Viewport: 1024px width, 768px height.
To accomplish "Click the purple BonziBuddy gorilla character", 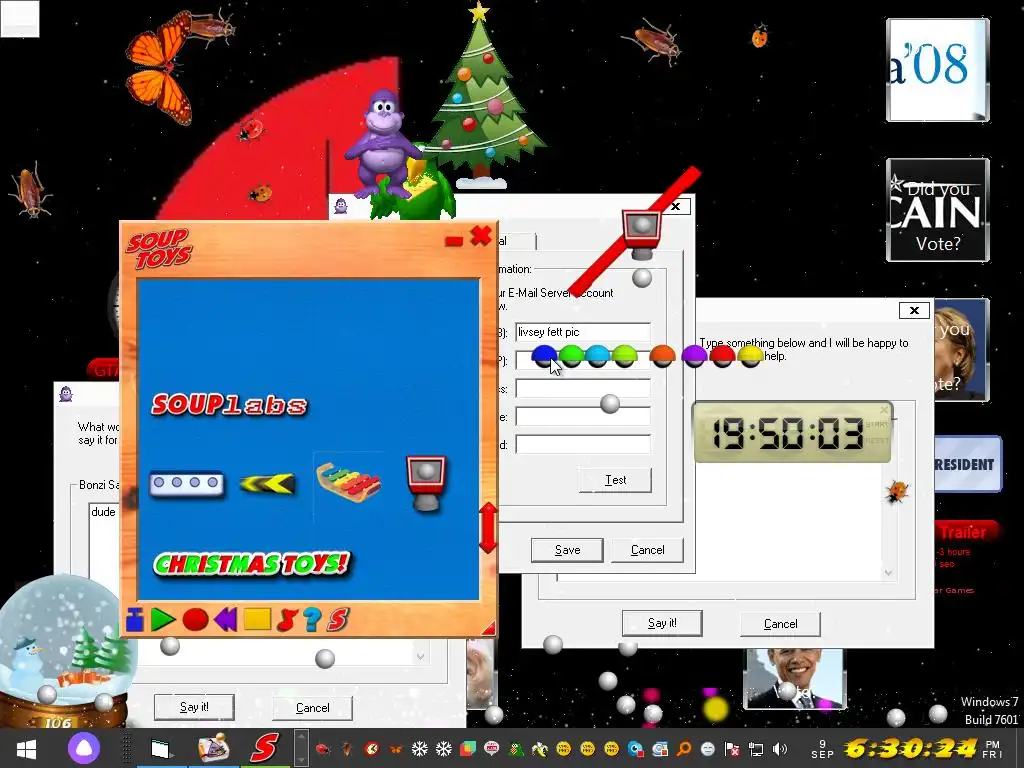I will tap(383, 144).
